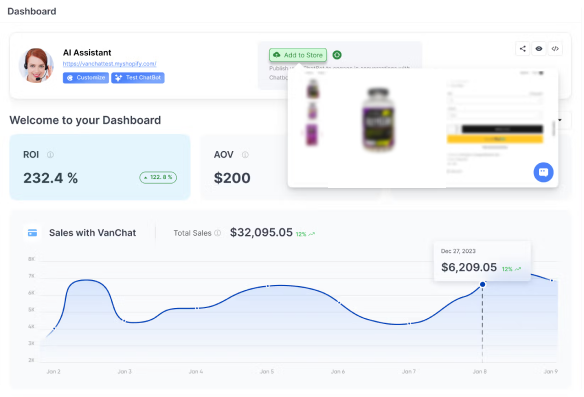Select the third product thumbnail in preview
Viewport: 584px width, 397px height.
coord(312,134)
